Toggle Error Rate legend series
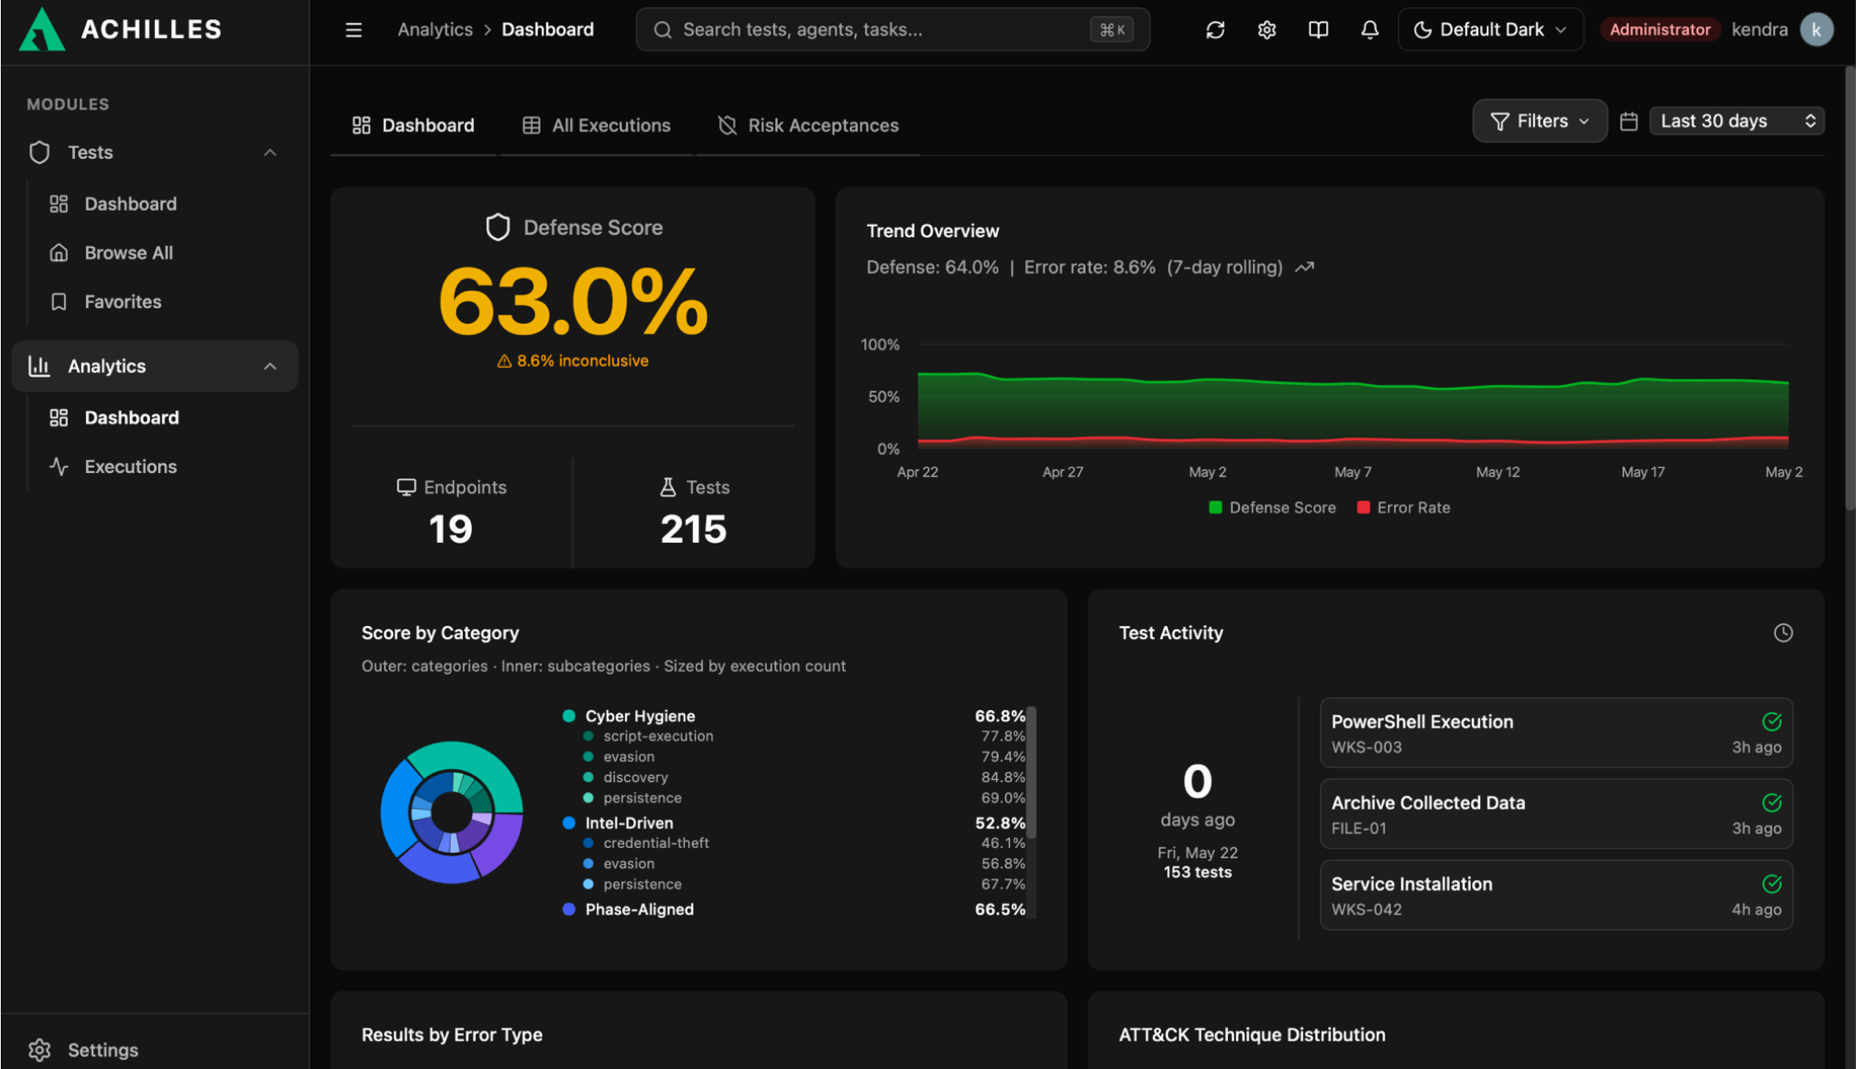 pyautogui.click(x=1403, y=508)
